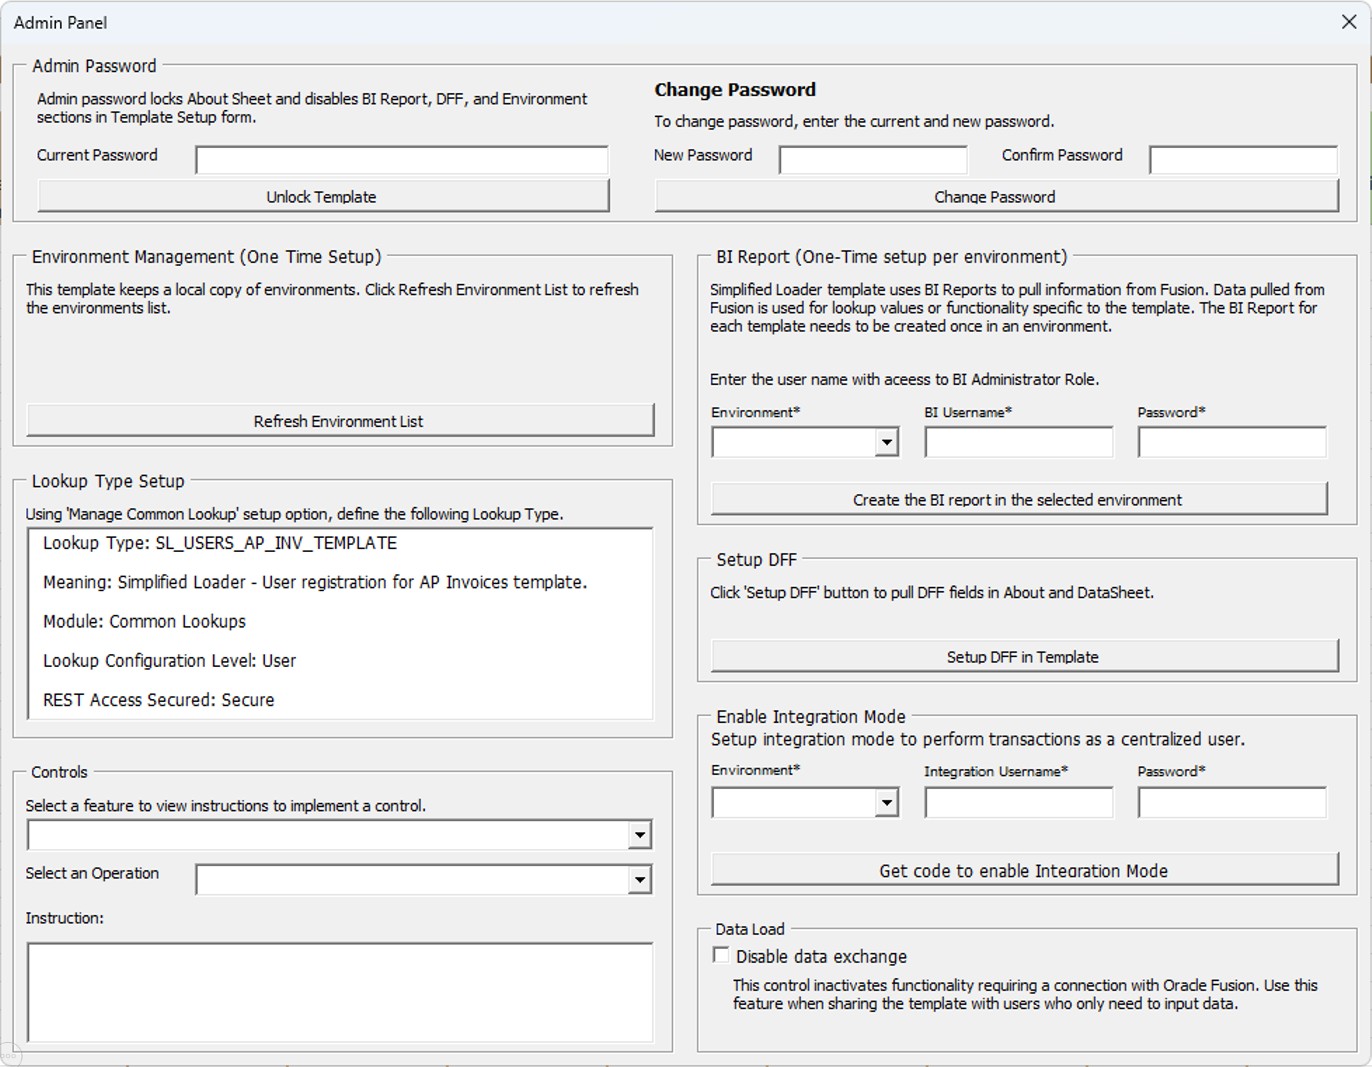The height and width of the screenshot is (1067, 1372).
Task: Click the New Password input field
Action: click(872, 158)
